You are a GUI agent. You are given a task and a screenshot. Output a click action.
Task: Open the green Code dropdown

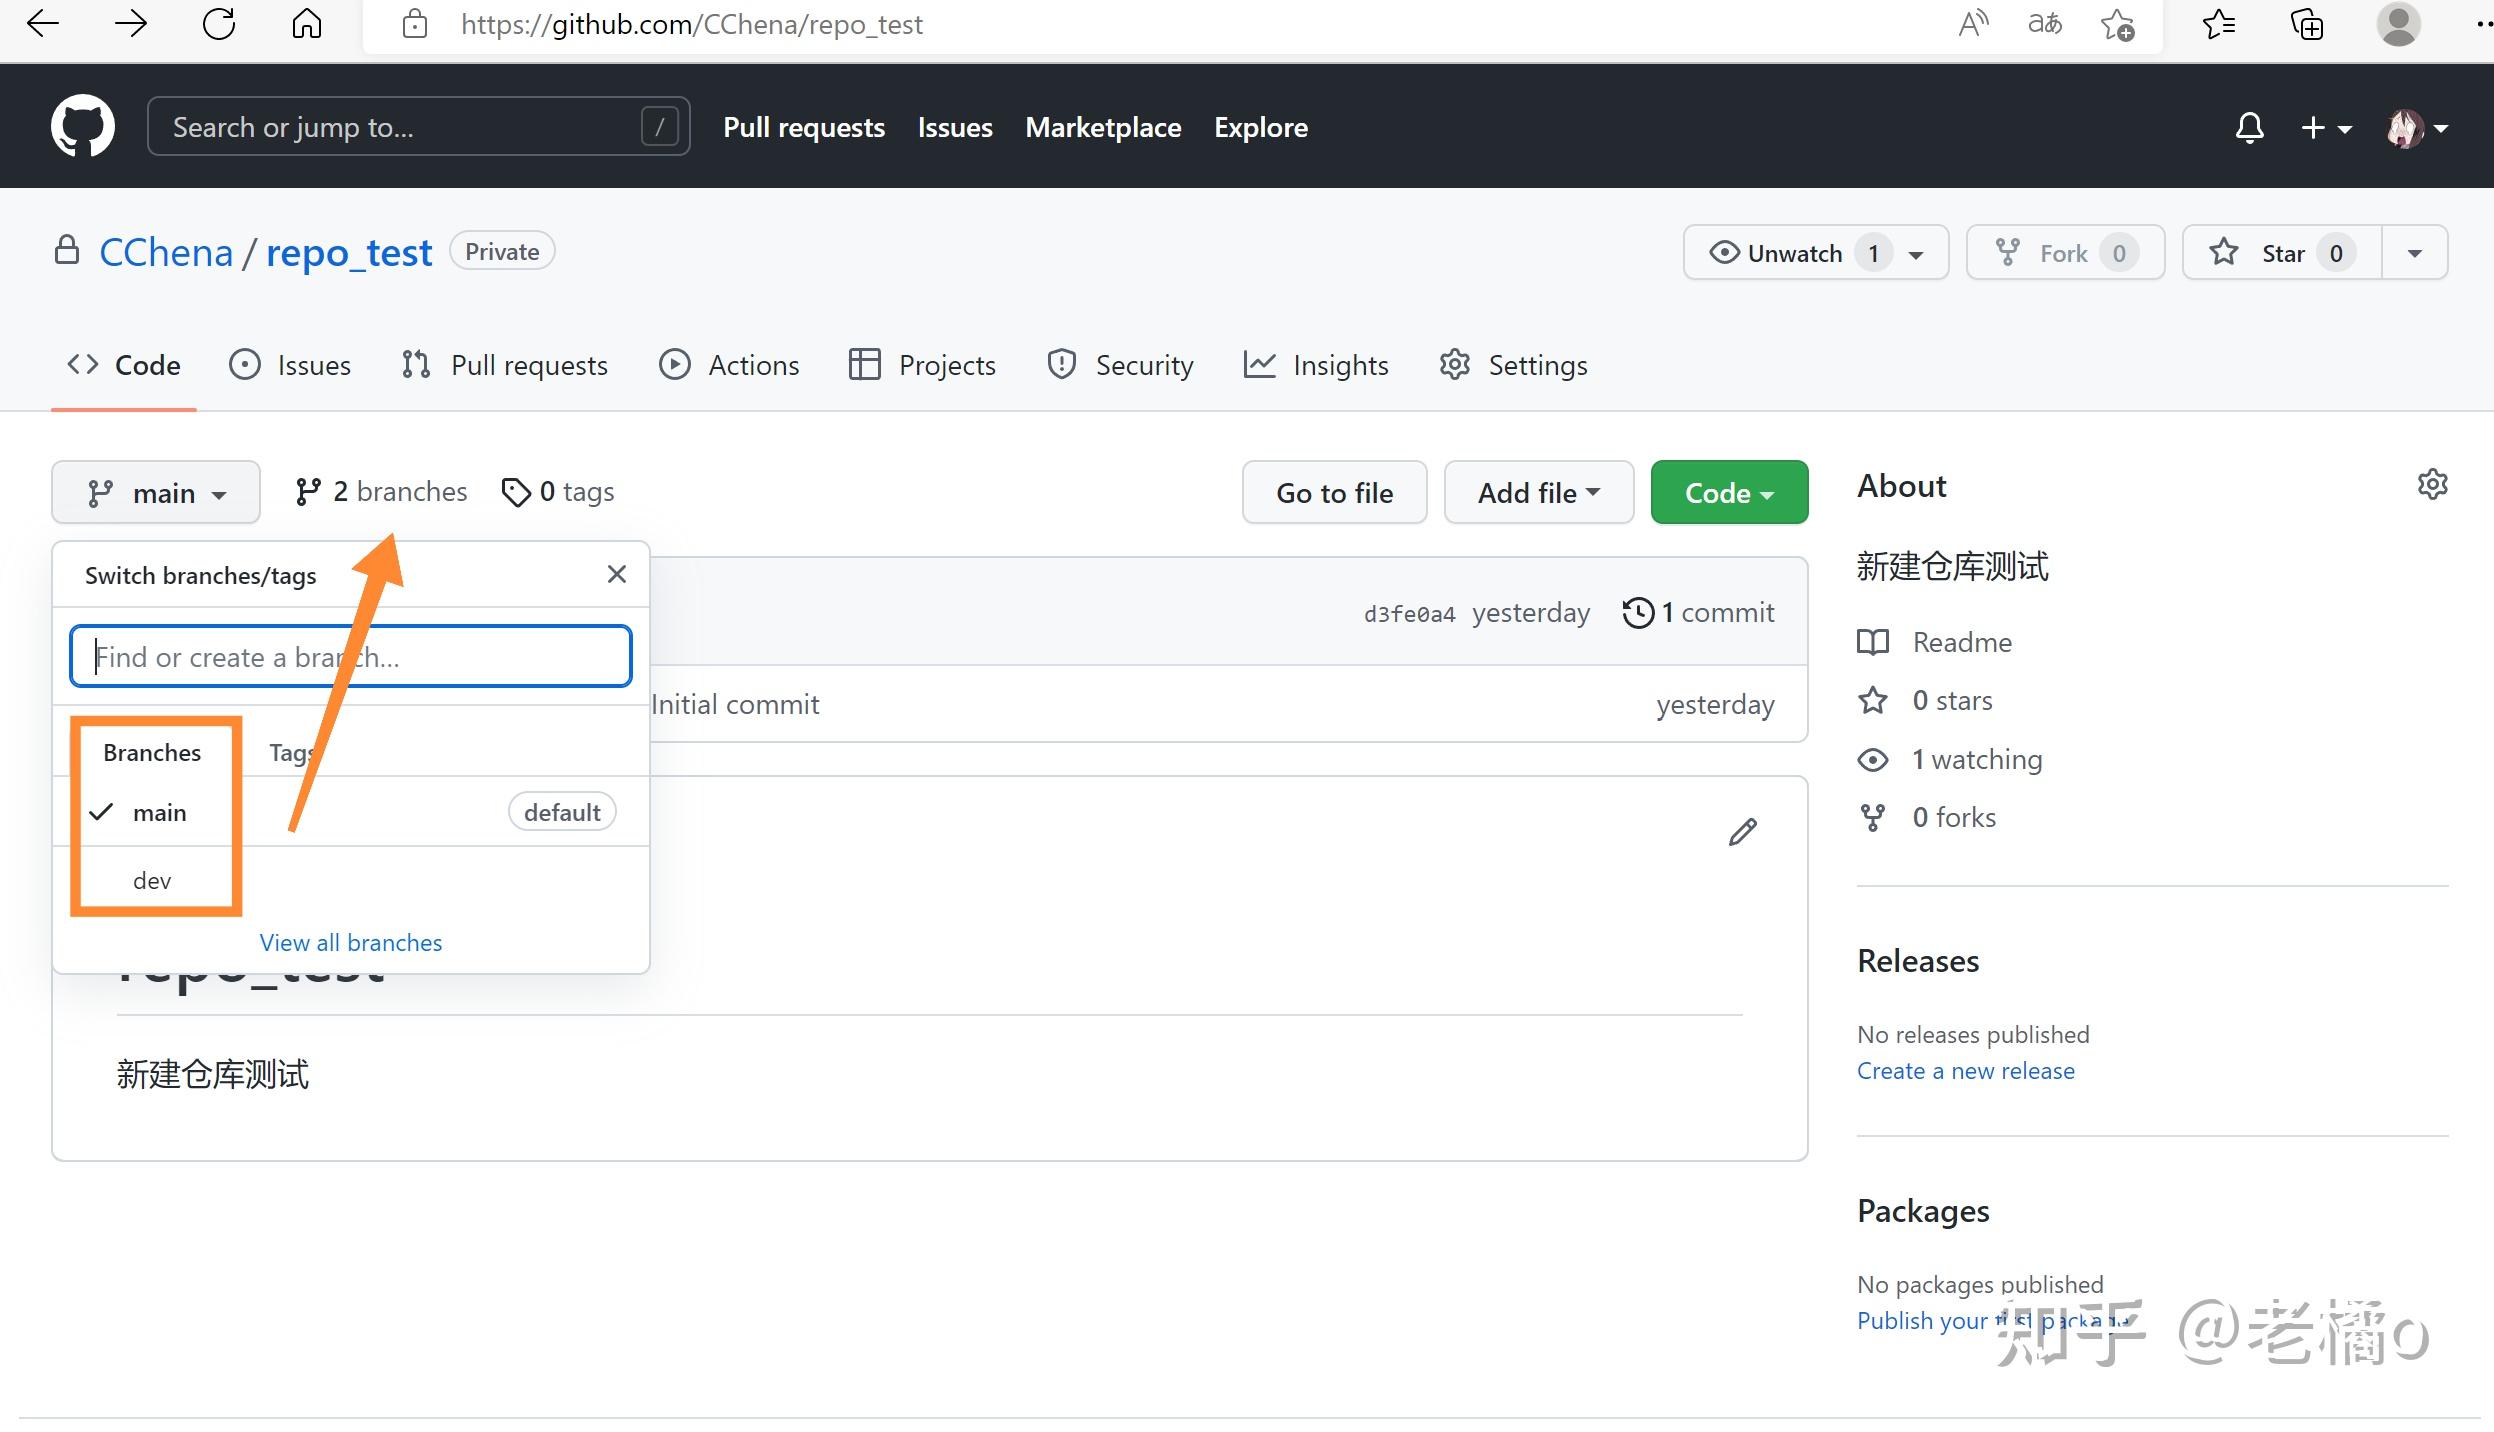click(1728, 492)
